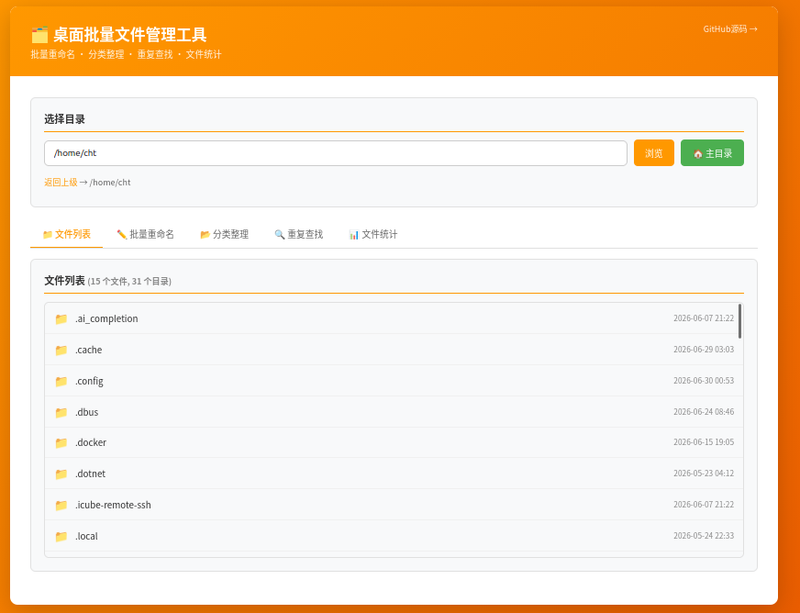
Task: Open the .config folder name
Action: pyautogui.click(x=89, y=381)
